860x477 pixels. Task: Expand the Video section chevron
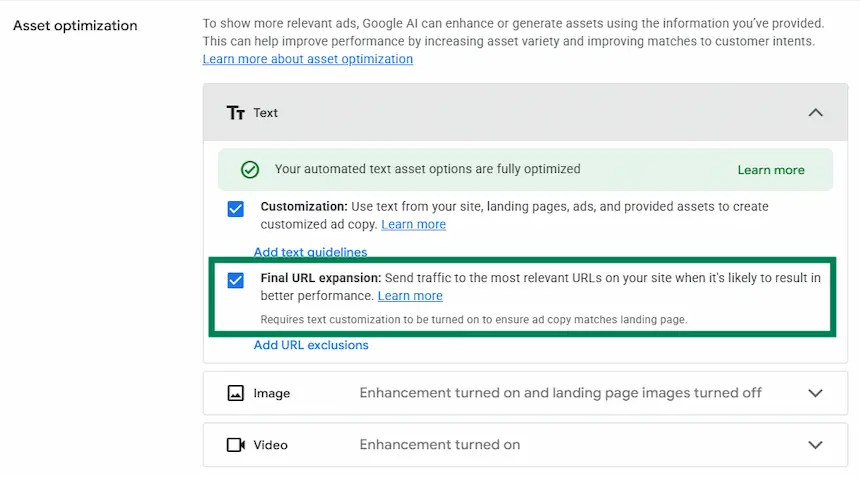(815, 445)
